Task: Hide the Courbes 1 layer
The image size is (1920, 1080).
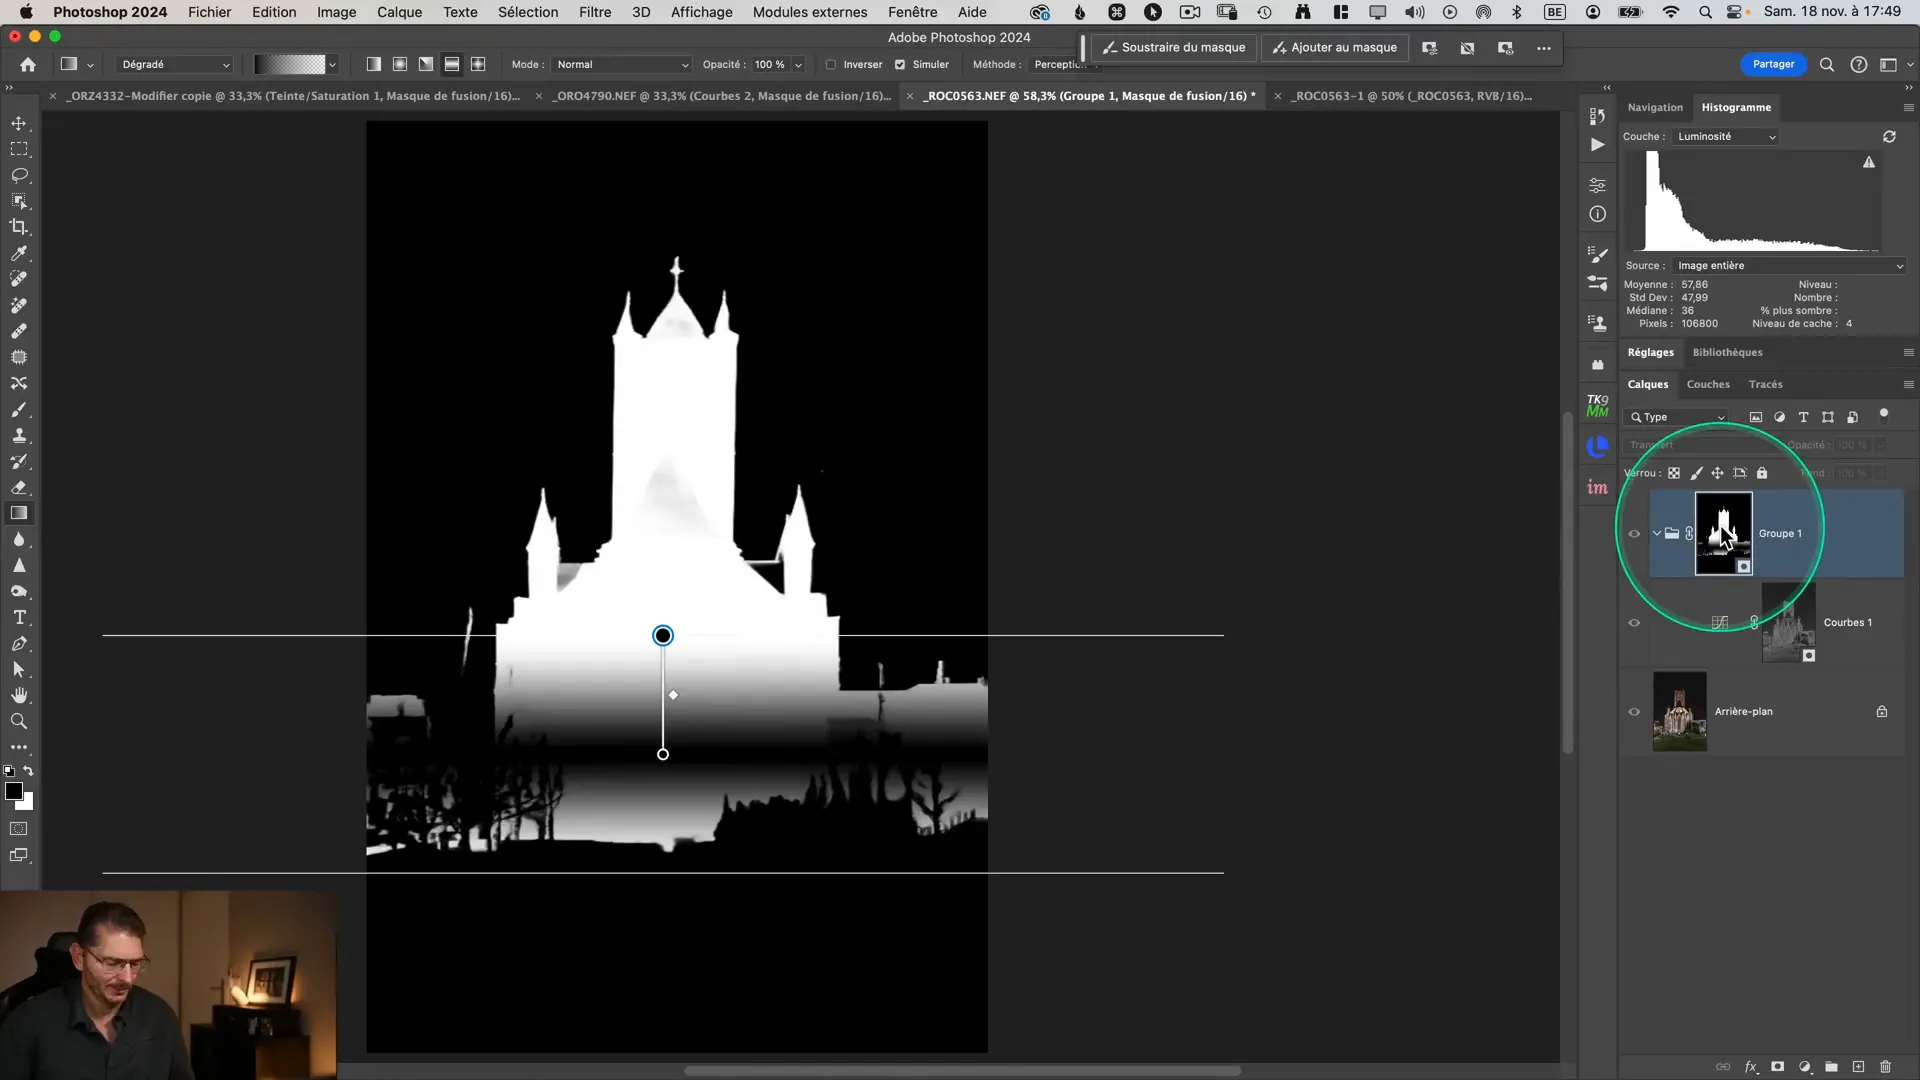Action: tap(1634, 622)
